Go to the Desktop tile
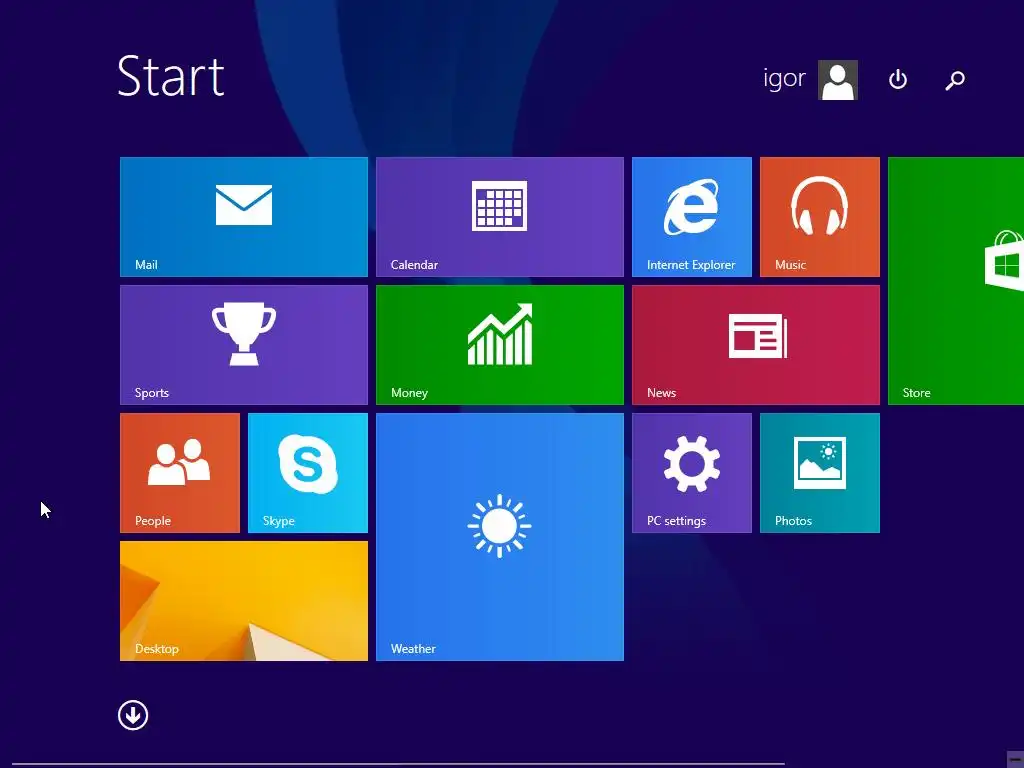Viewport: 1024px width, 768px height. tap(244, 601)
